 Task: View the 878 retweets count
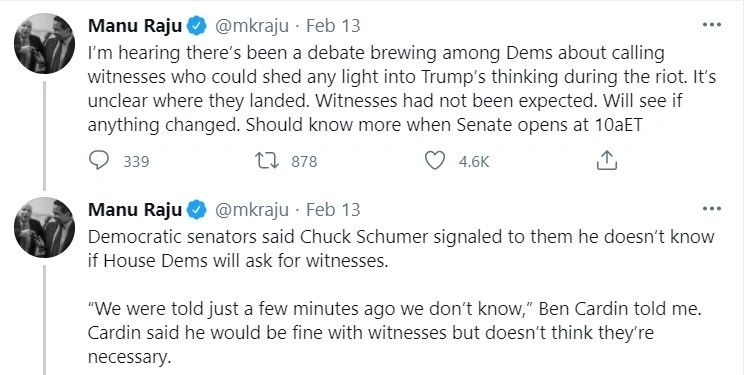tap(304, 161)
